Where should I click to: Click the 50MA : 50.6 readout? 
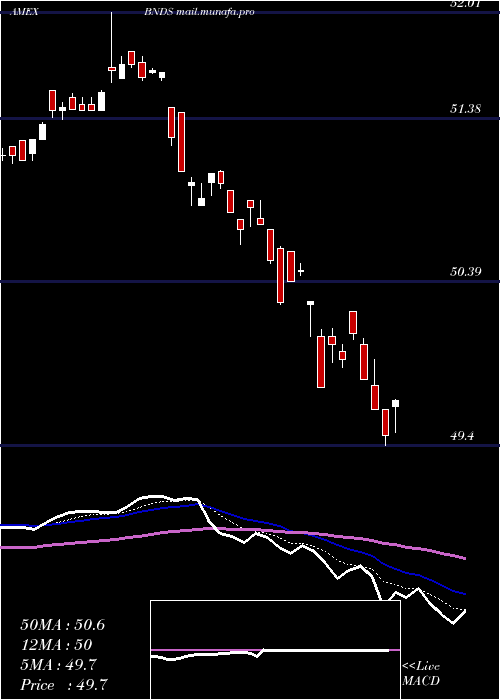pyautogui.click(x=63, y=625)
